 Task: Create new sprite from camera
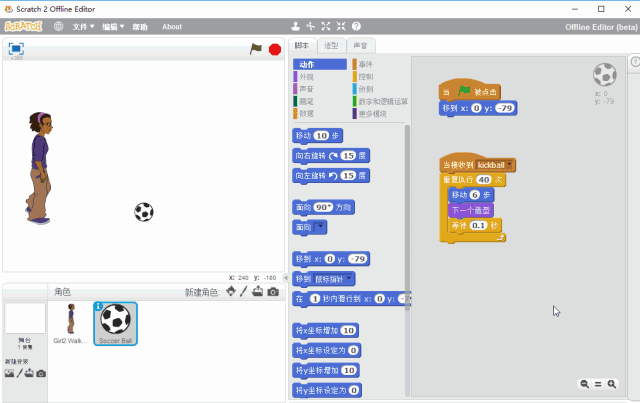272,292
